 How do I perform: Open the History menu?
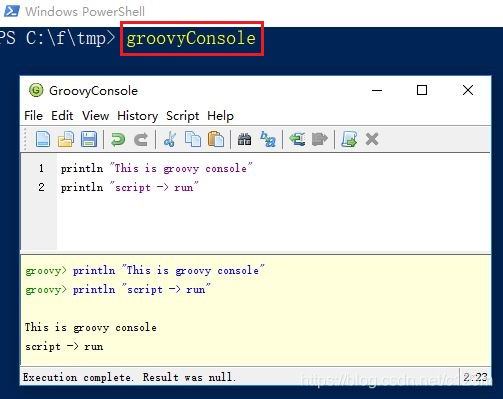137,116
